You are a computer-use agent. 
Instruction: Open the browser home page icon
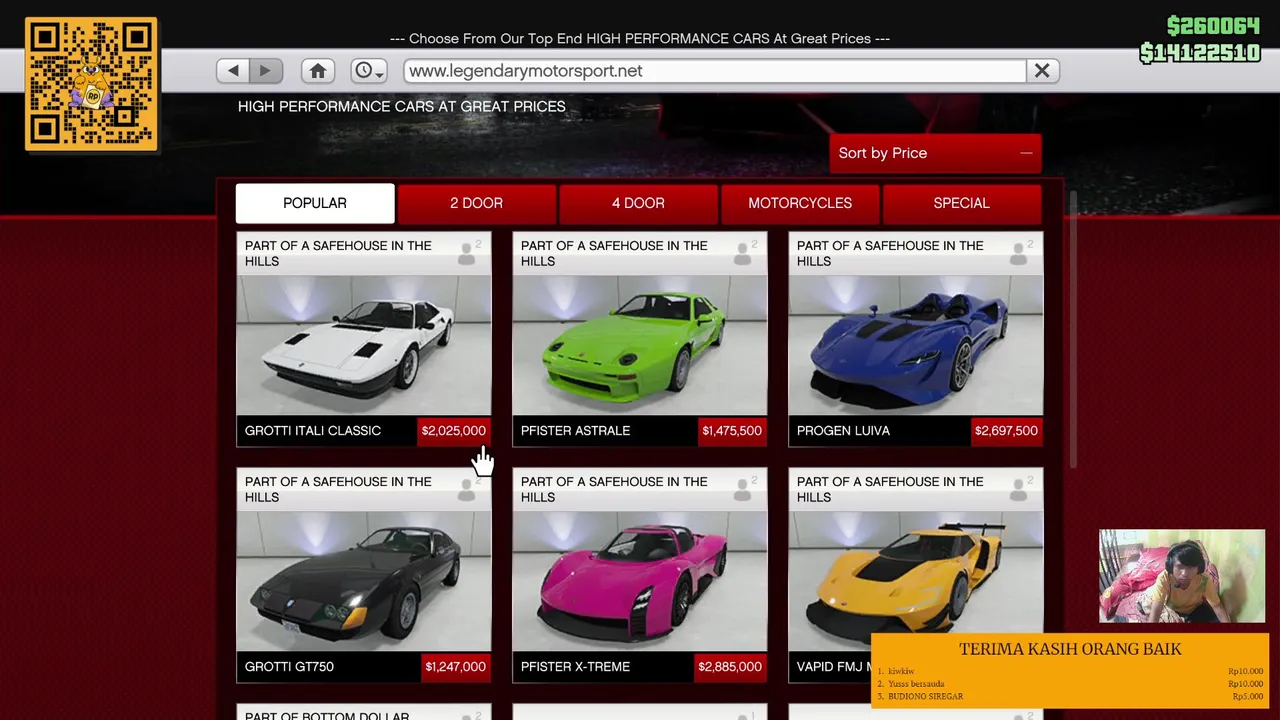point(318,71)
